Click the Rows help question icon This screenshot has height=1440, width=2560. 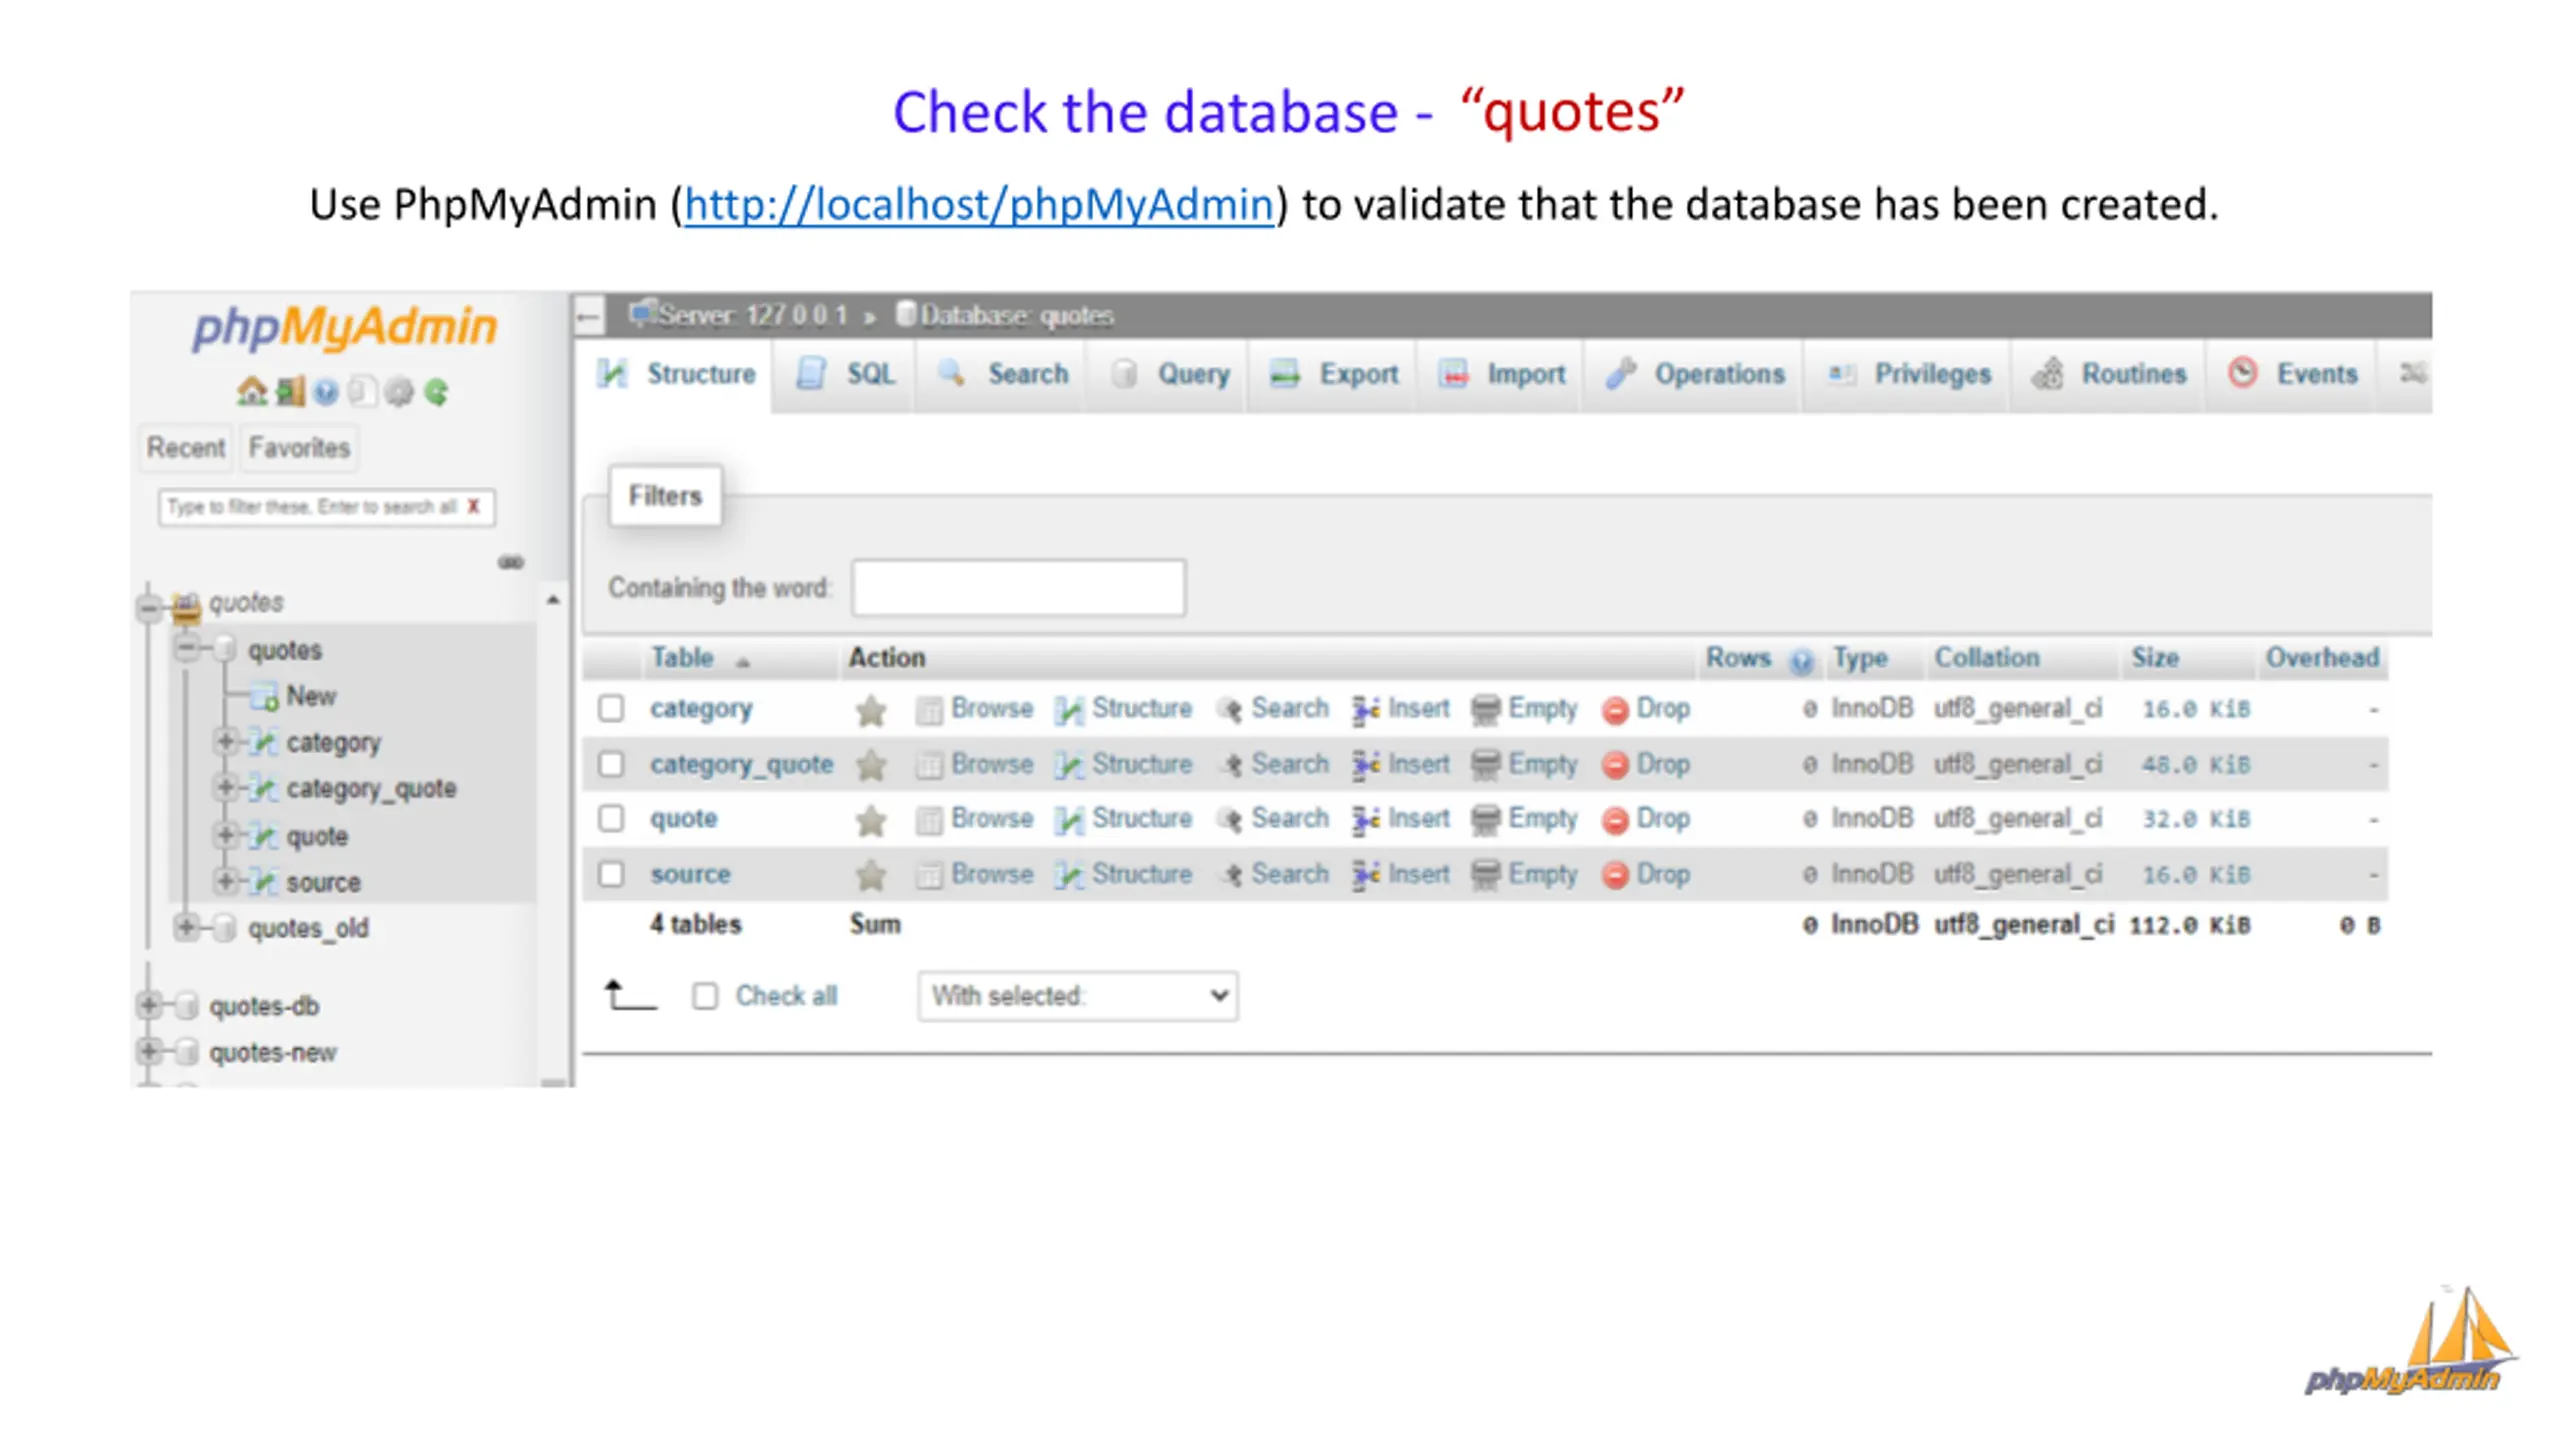[x=1802, y=660]
